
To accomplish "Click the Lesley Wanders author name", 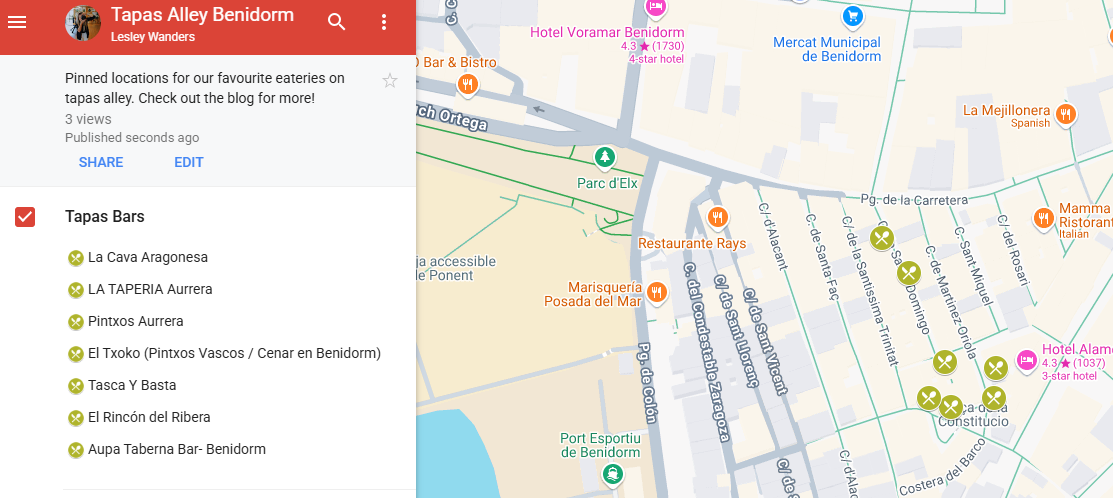I will (x=153, y=37).
